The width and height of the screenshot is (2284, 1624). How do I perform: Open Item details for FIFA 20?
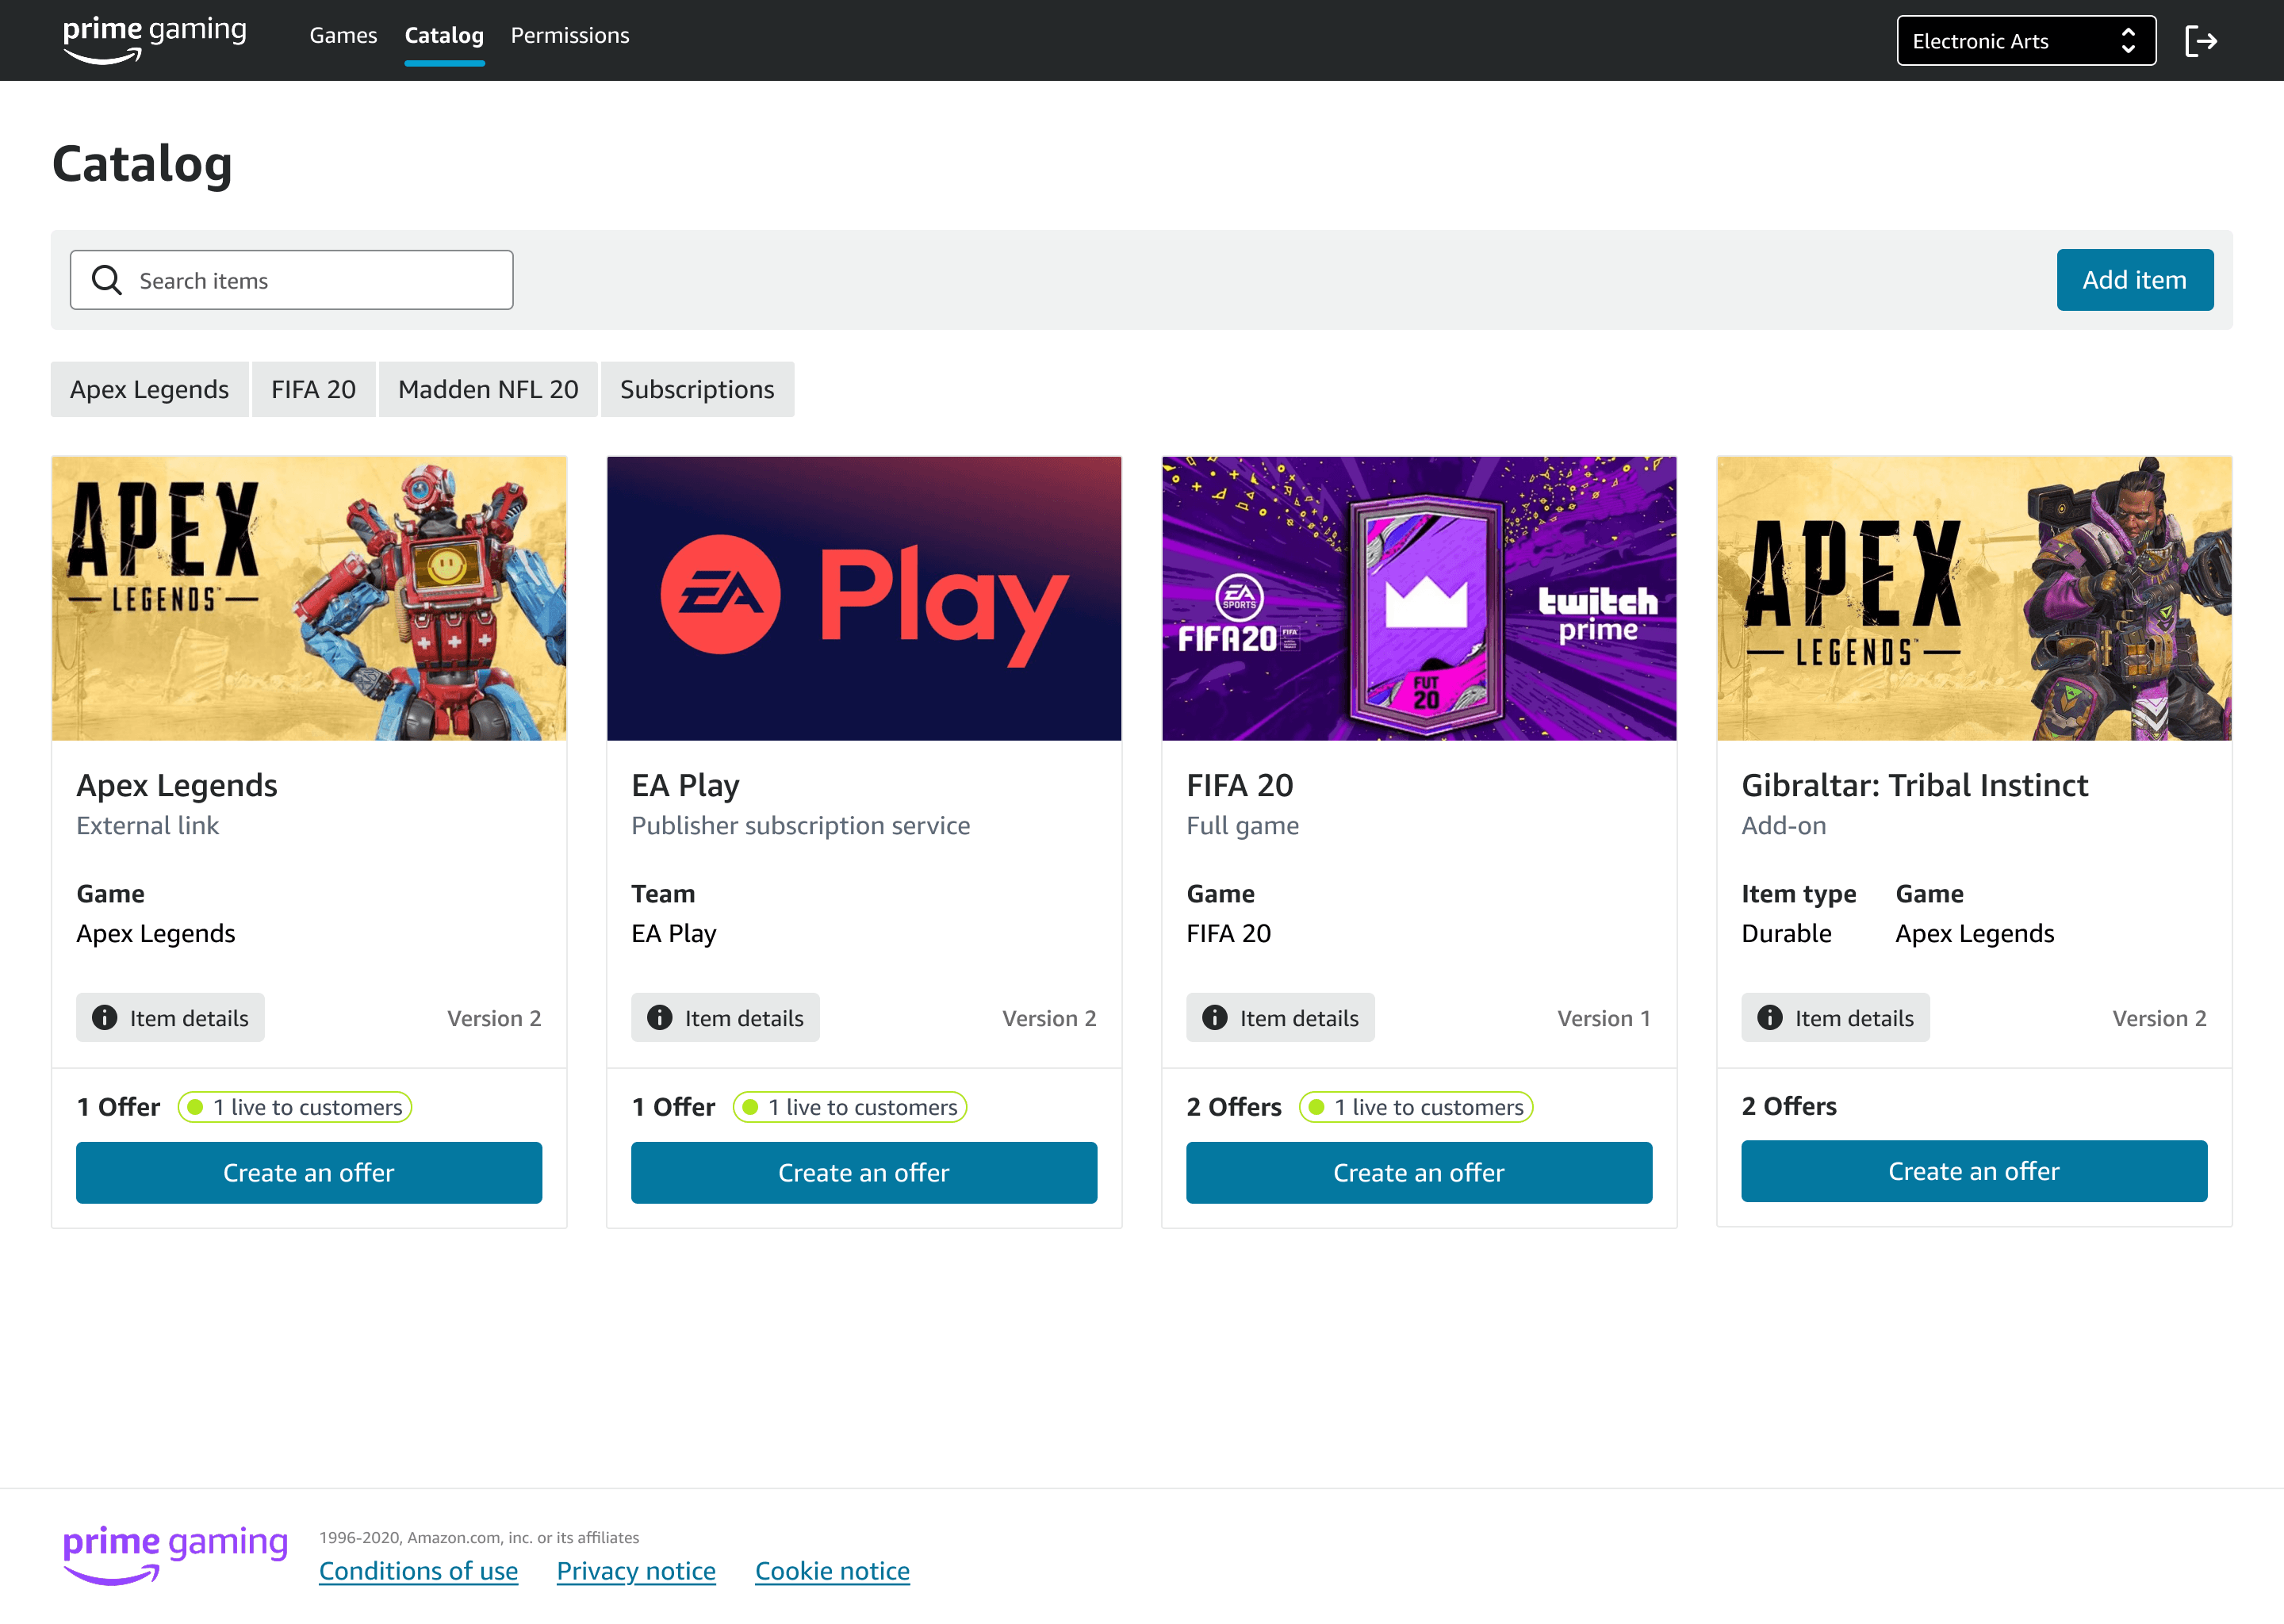click(1280, 1017)
